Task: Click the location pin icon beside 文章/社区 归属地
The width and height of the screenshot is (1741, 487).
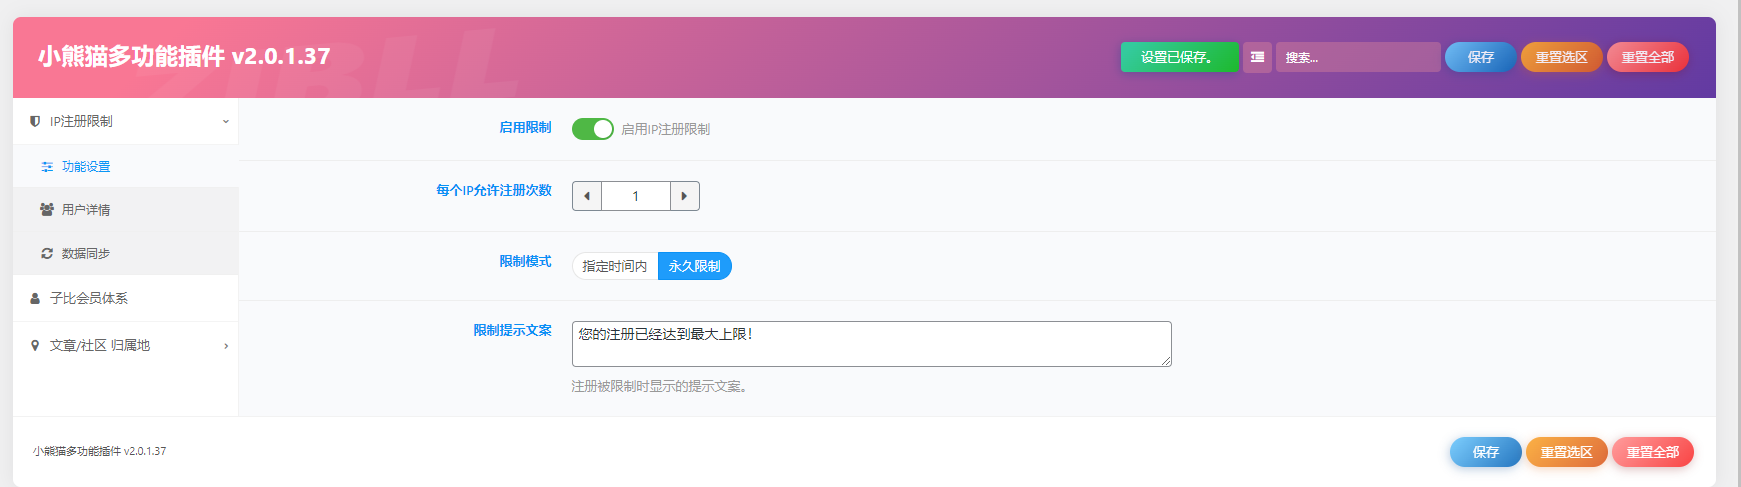Action: point(35,345)
